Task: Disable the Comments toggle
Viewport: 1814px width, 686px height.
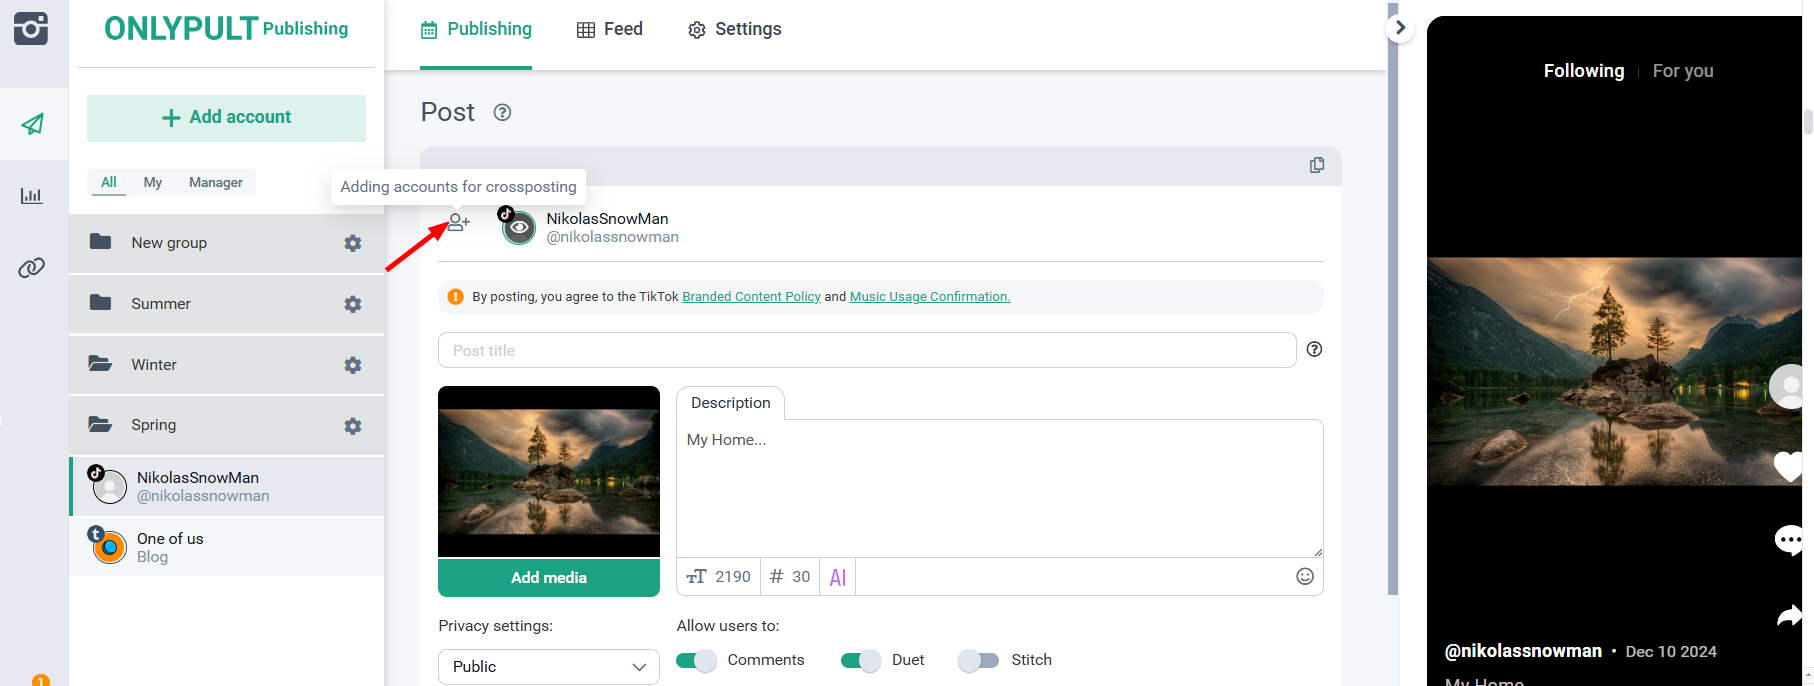Action: 696,660
